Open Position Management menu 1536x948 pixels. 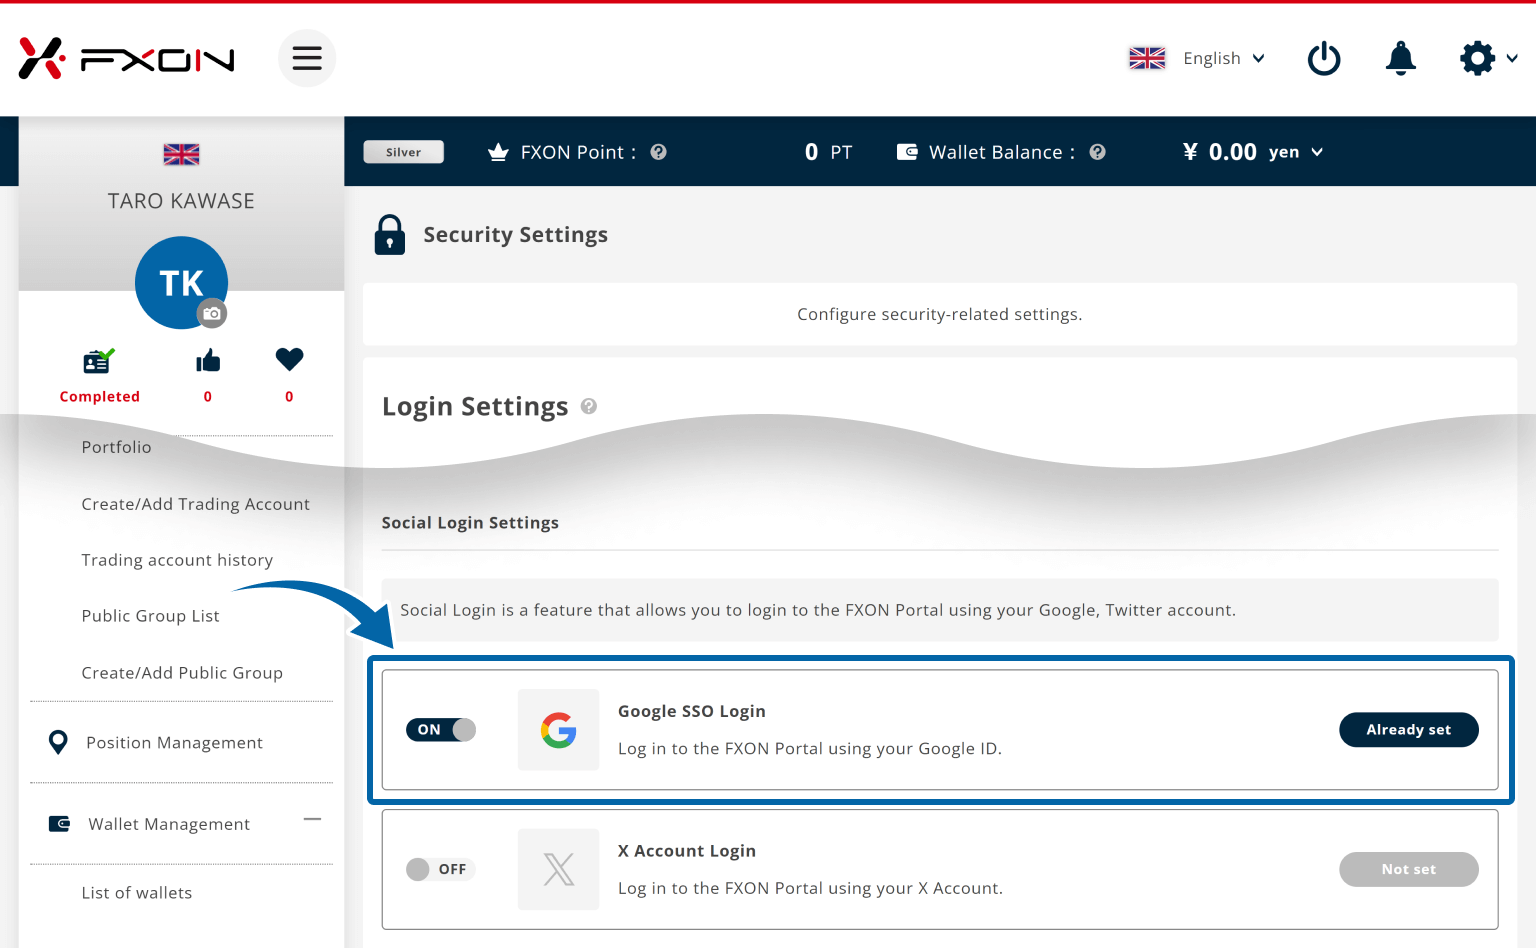pyautogui.click(x=174, y=743)
